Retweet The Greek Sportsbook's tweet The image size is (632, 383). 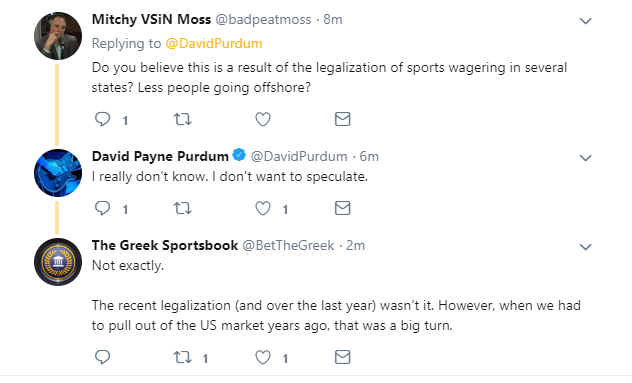[x=183, y=357]
